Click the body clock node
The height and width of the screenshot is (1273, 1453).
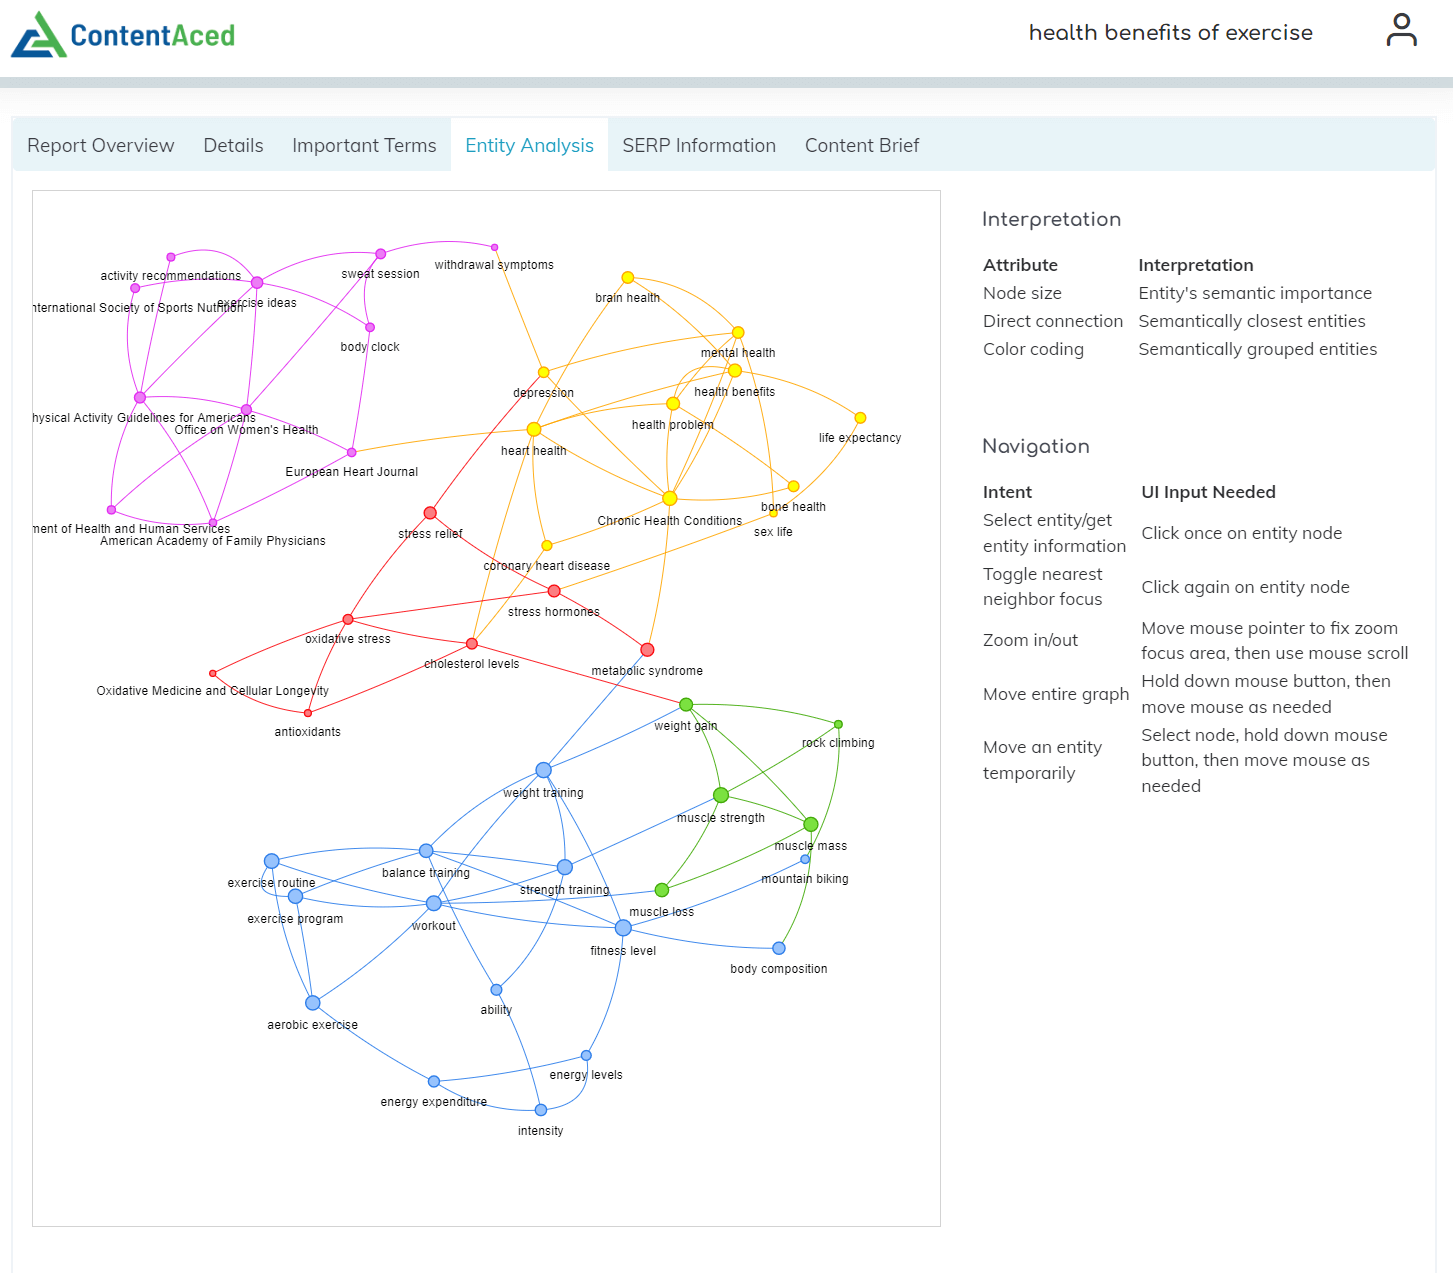pos(370,327)
